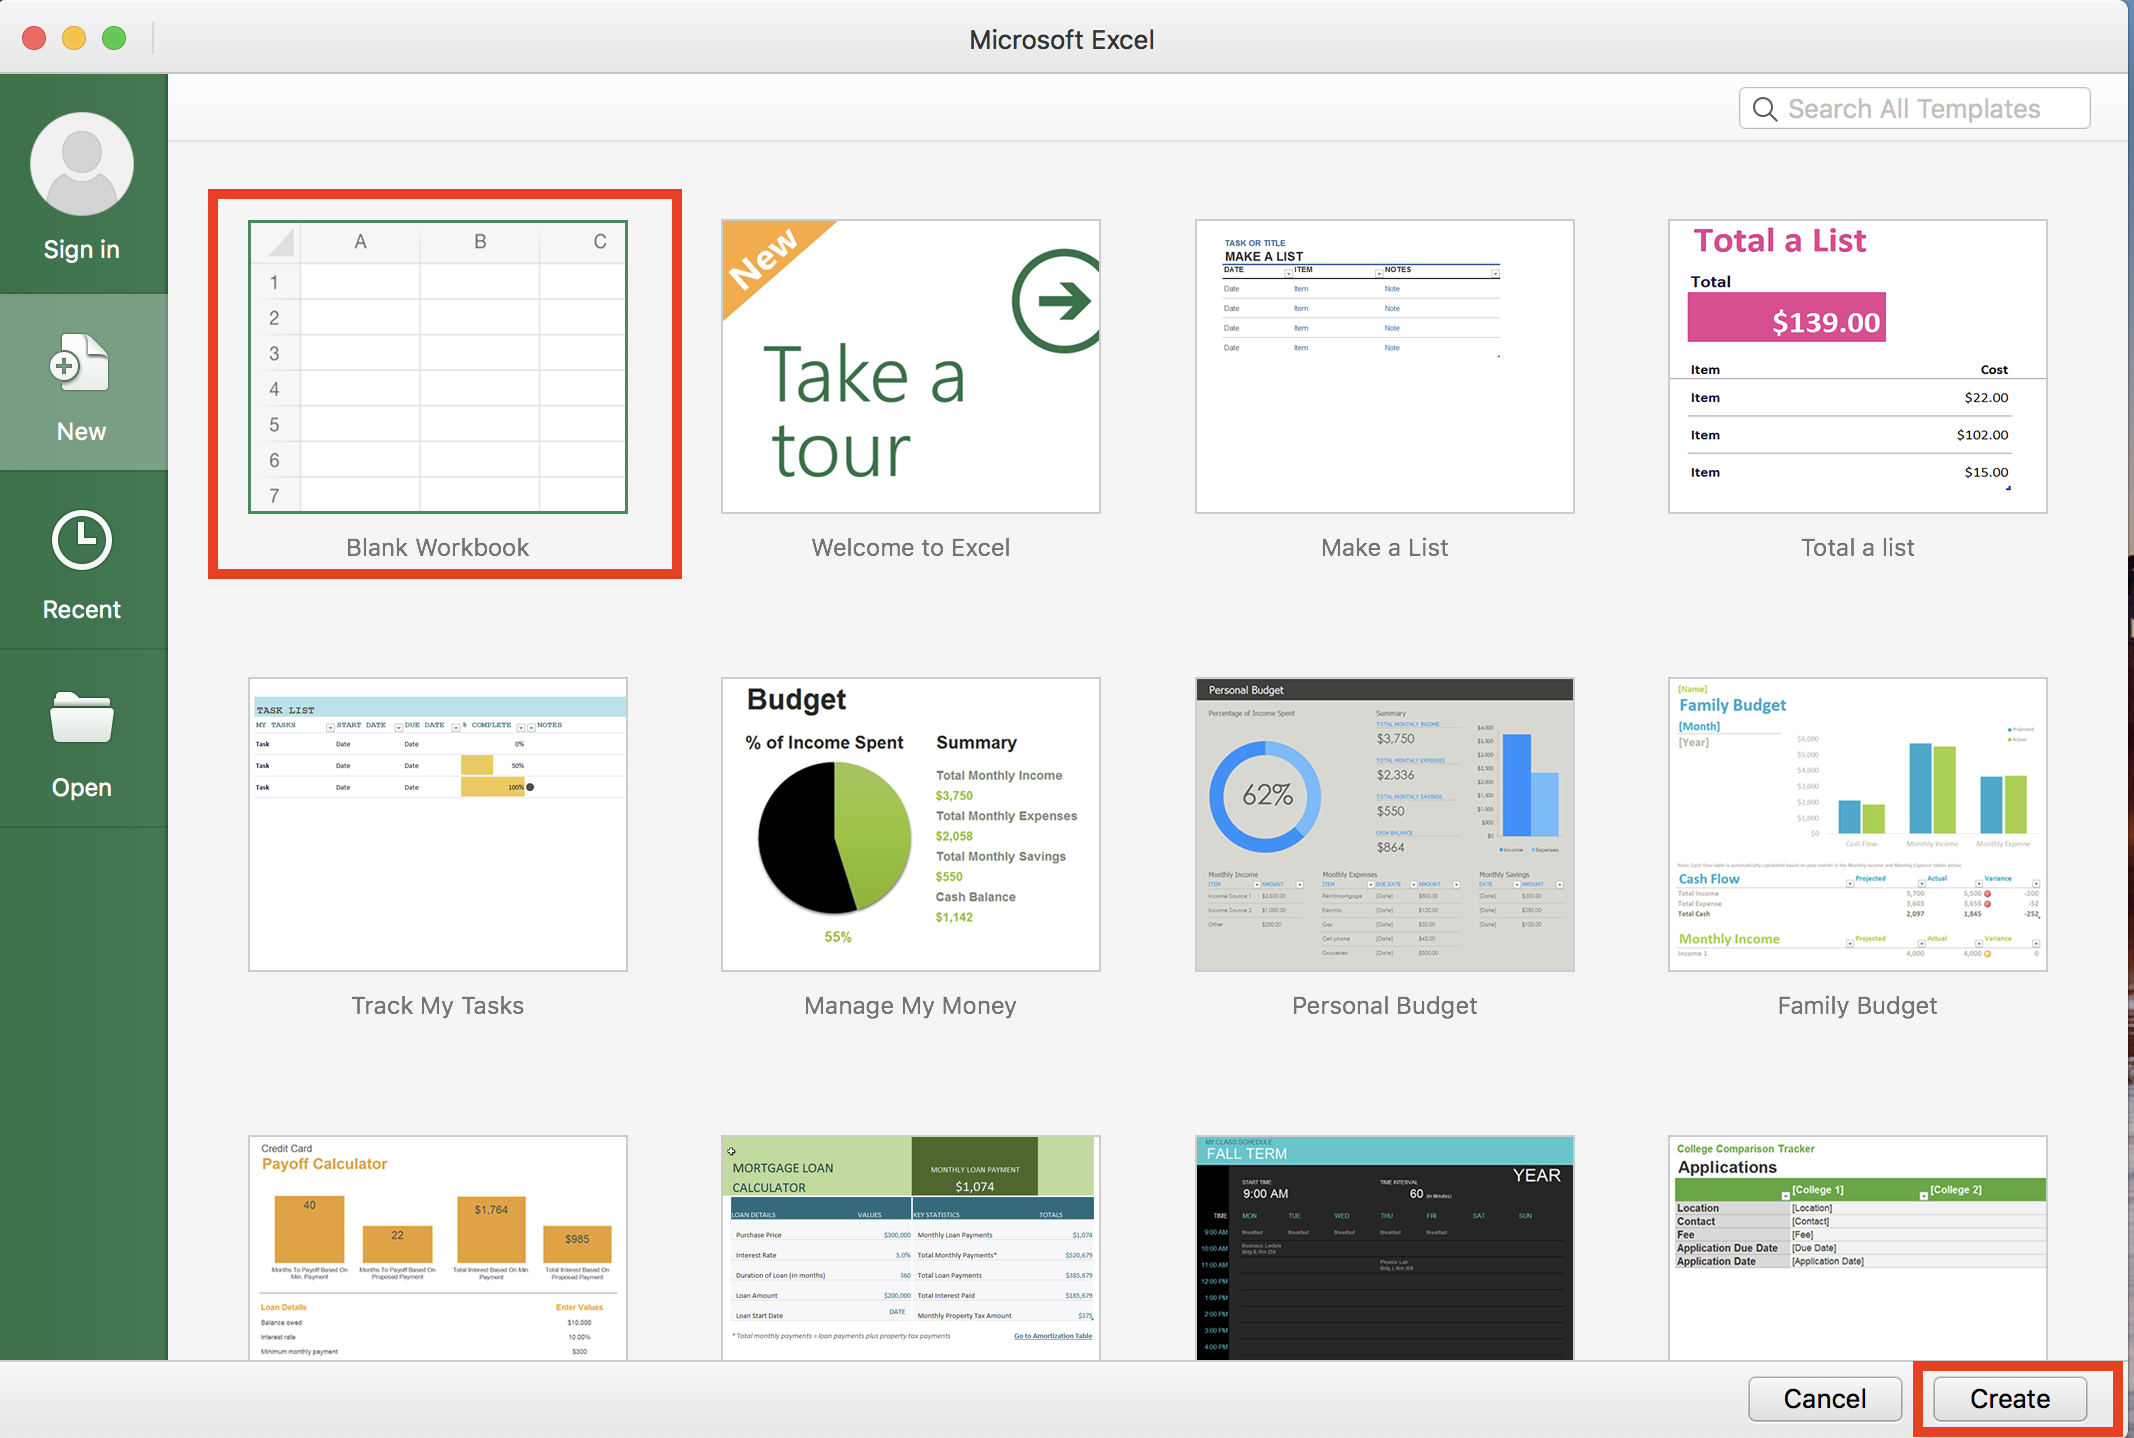The height and width of the screenshot is (1438, 2134).
Task: Select the New document sidebar icon
Action: coord(80,363)
